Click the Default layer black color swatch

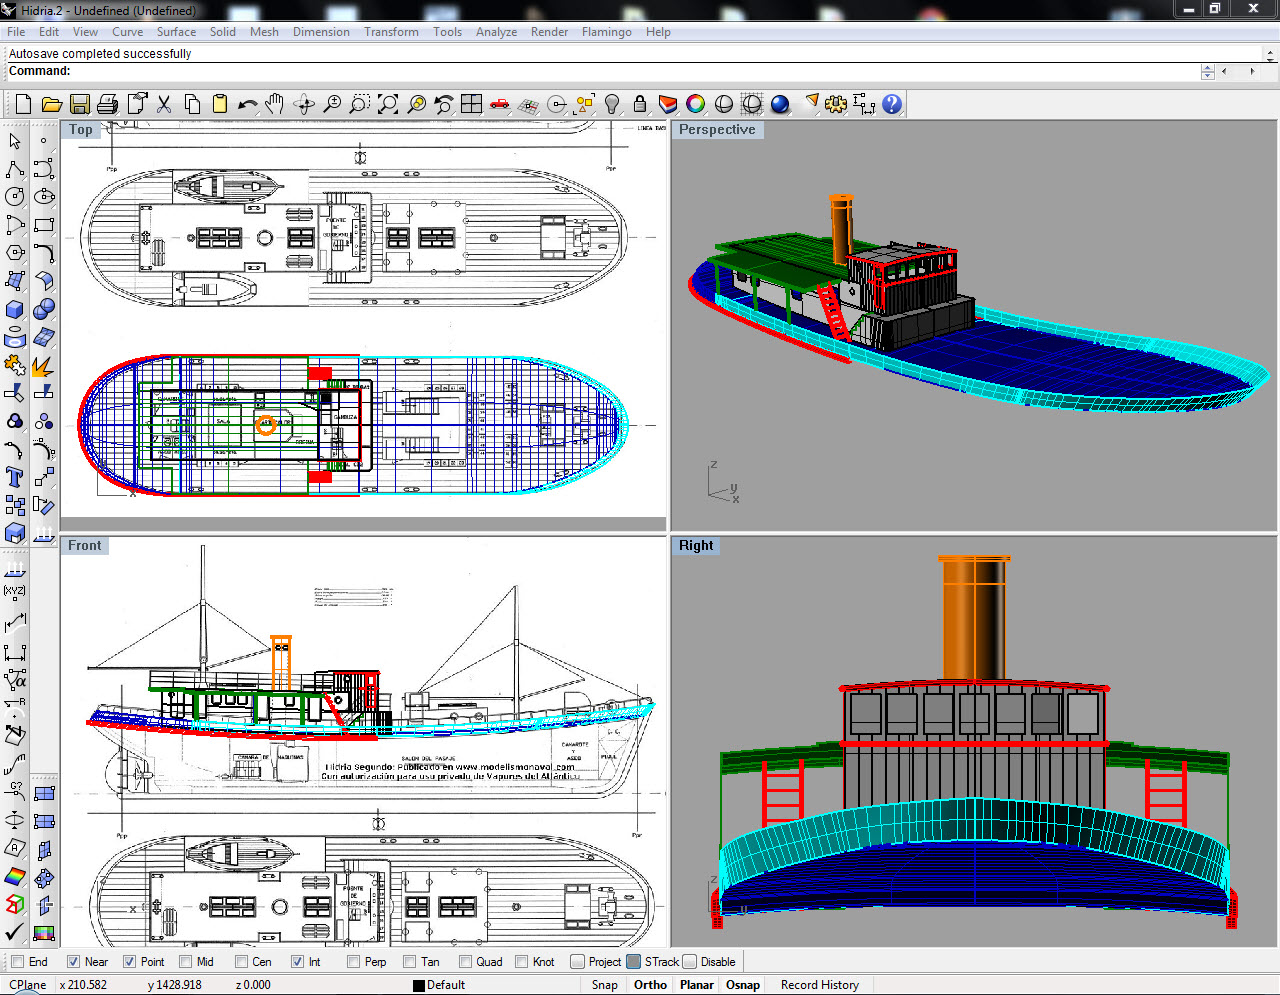click(419, 985)
